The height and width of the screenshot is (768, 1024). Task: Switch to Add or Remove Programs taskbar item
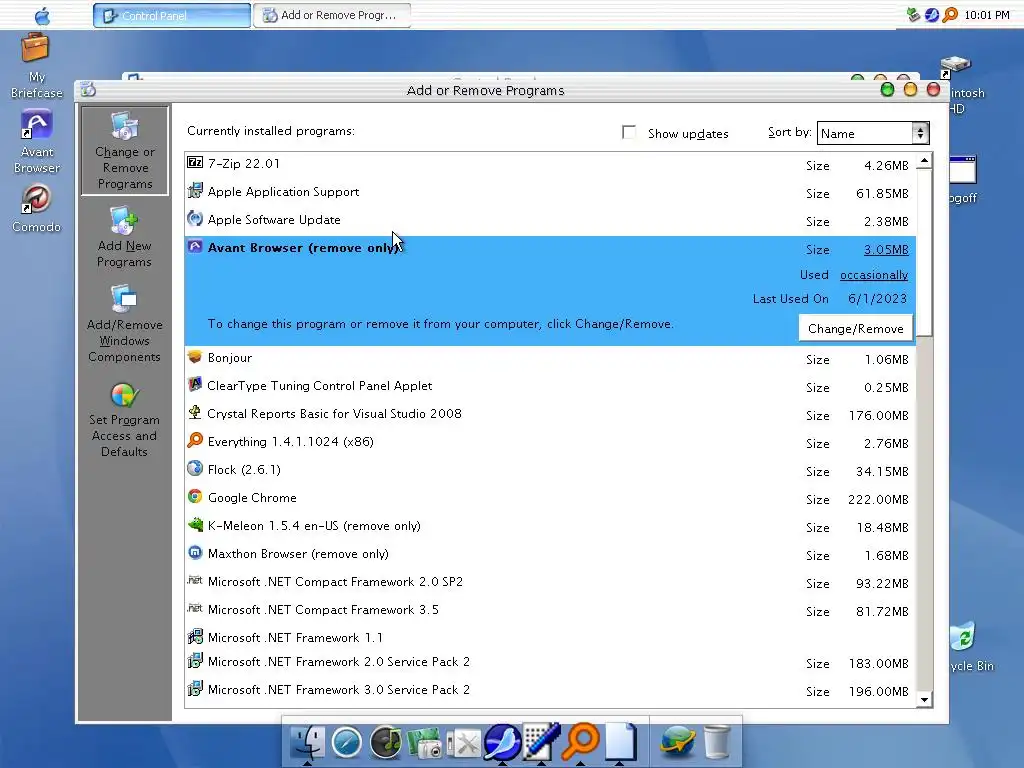332,15
